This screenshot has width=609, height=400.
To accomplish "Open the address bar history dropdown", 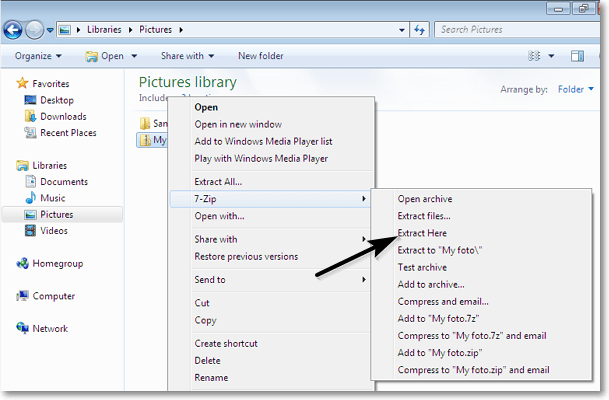I will (x=402, y=30).
